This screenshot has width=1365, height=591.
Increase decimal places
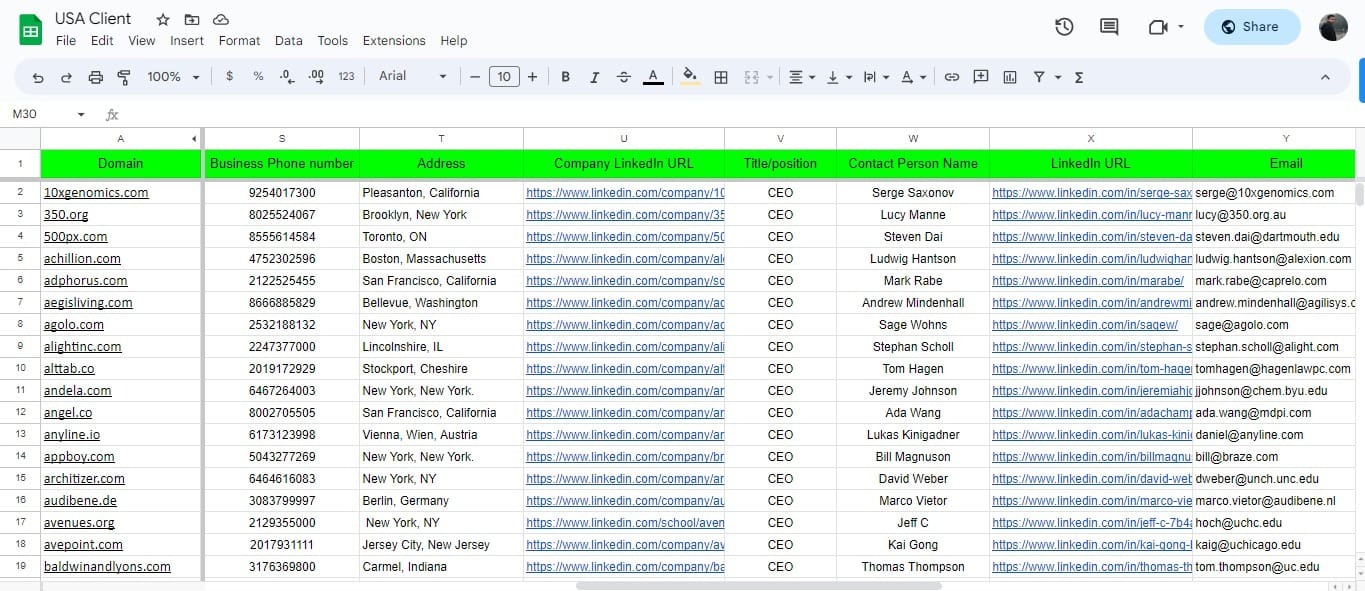click(x=316, y=76)
